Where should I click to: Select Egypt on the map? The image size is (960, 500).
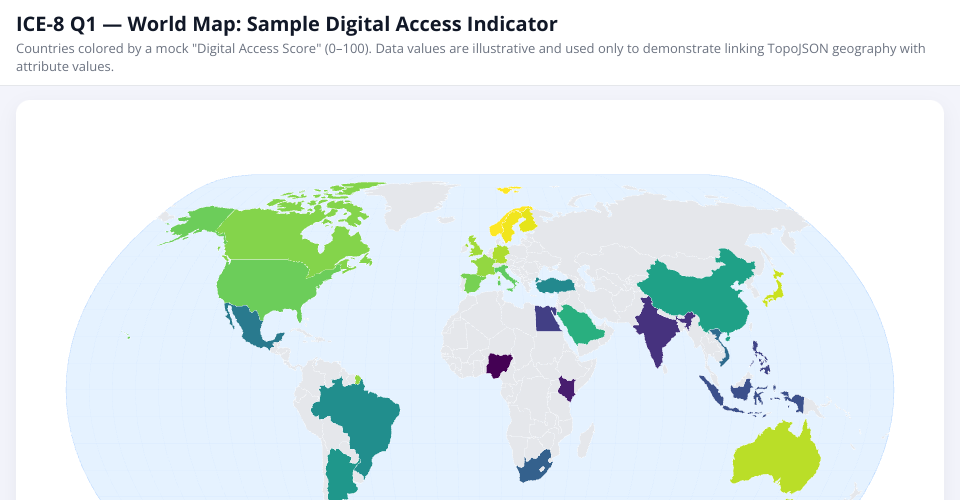(x=544, y=319)
